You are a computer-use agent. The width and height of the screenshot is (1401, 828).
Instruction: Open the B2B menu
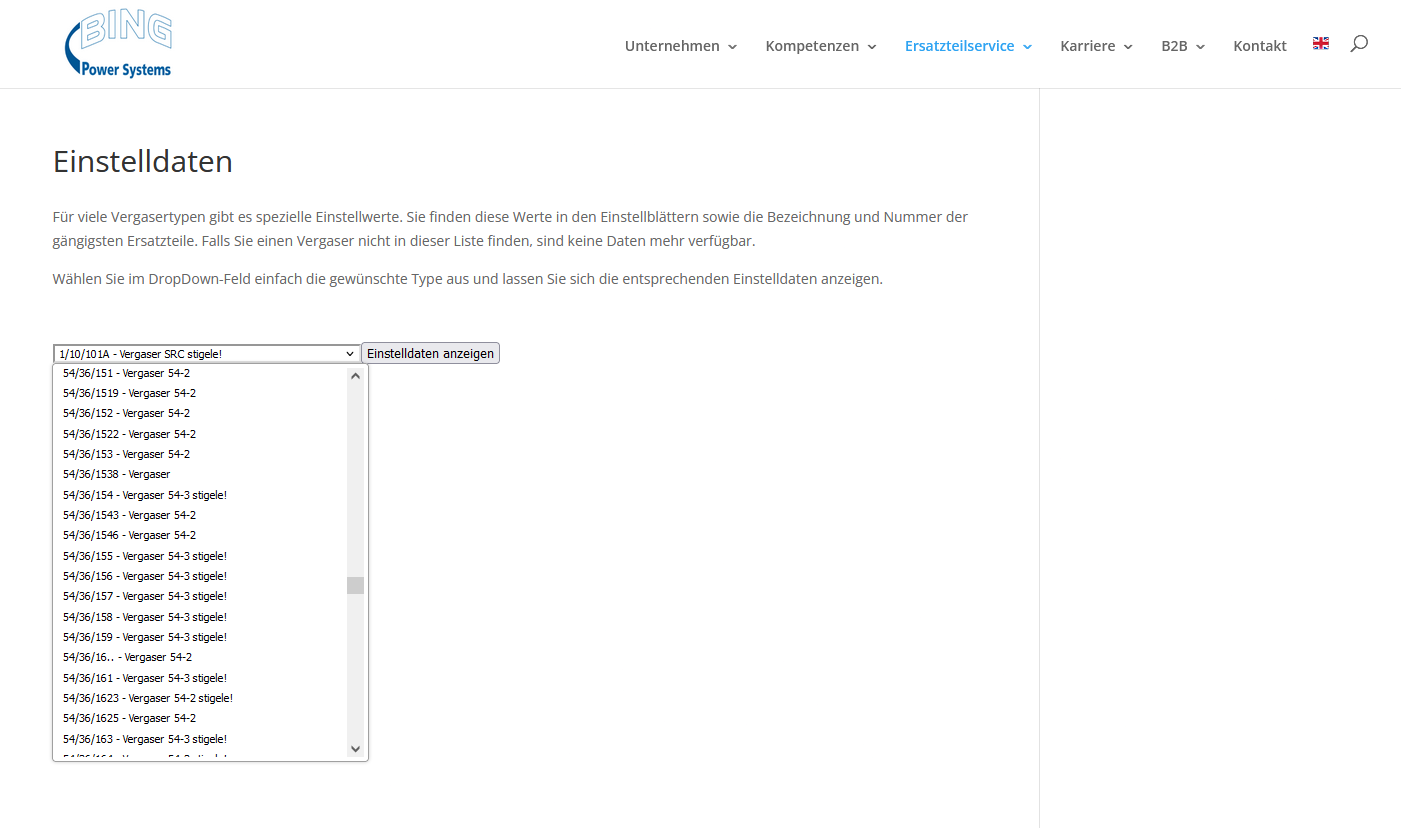[1182, 46]
